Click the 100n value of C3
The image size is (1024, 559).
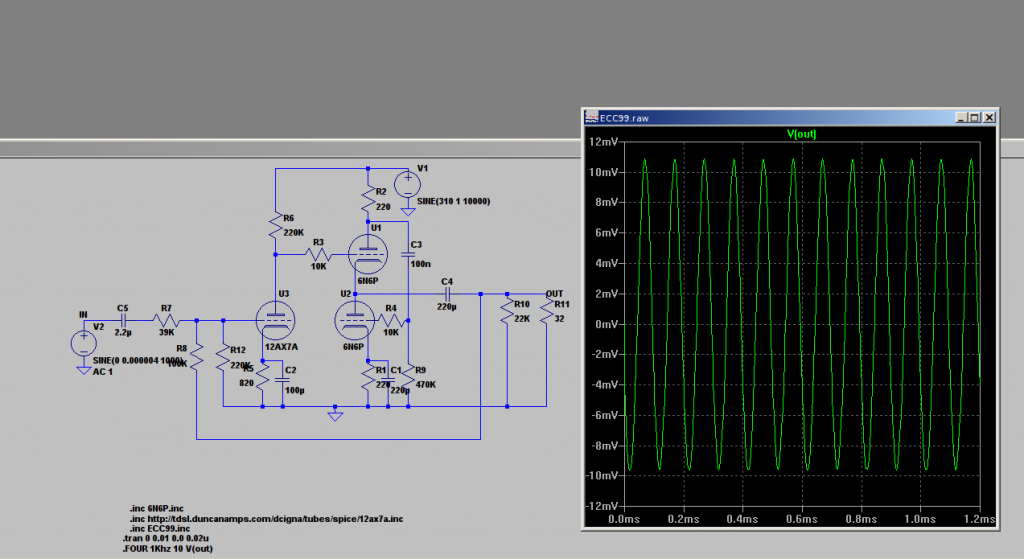[421, 264]
